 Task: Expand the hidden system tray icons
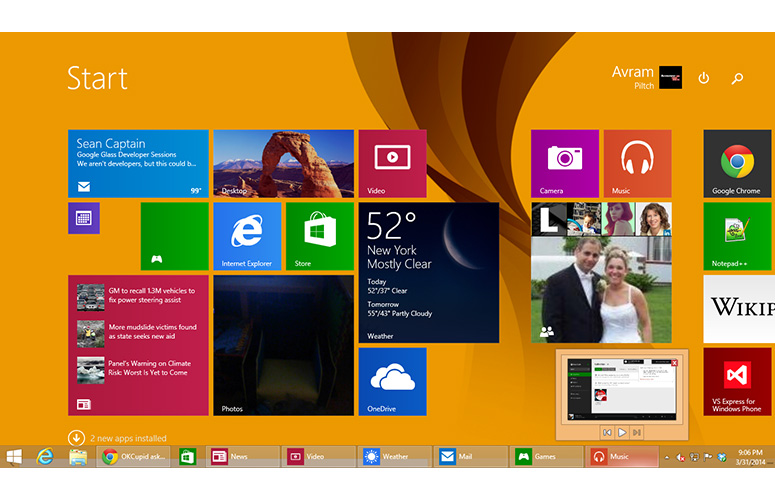[x=667, y=458]
